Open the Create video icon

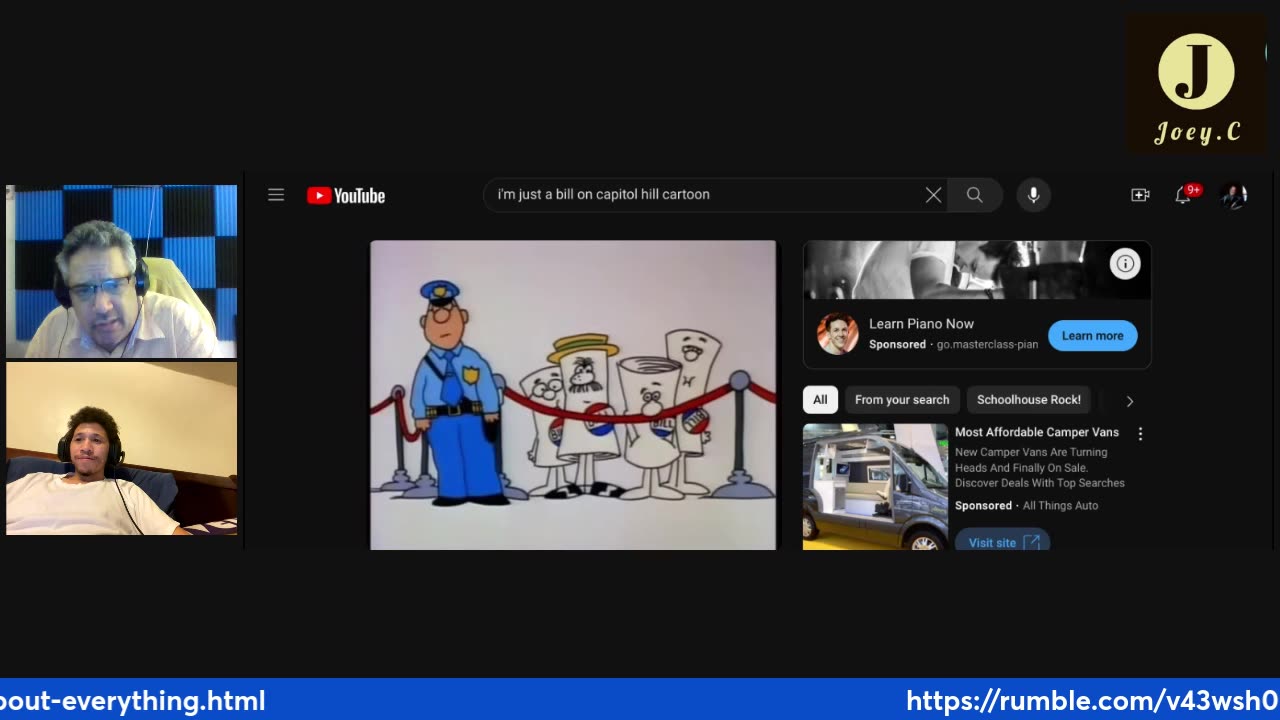[1140, 195]
